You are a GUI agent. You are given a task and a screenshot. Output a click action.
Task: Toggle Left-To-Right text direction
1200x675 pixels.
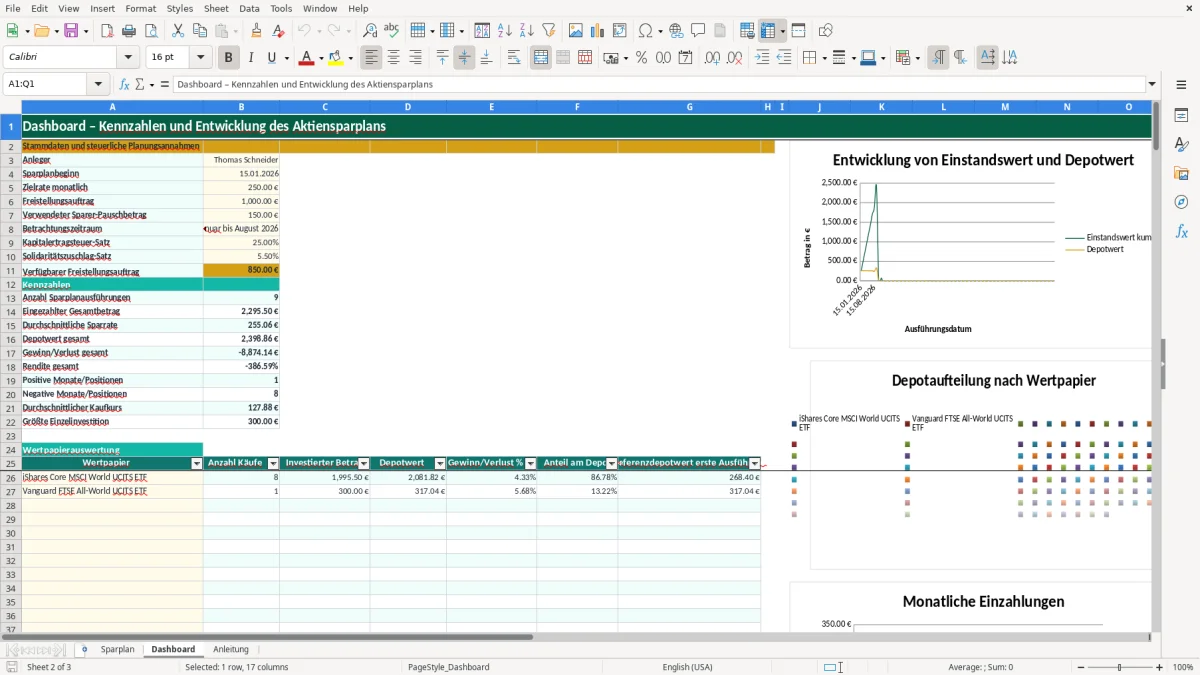pyautogui.click(x=938, y=58)
